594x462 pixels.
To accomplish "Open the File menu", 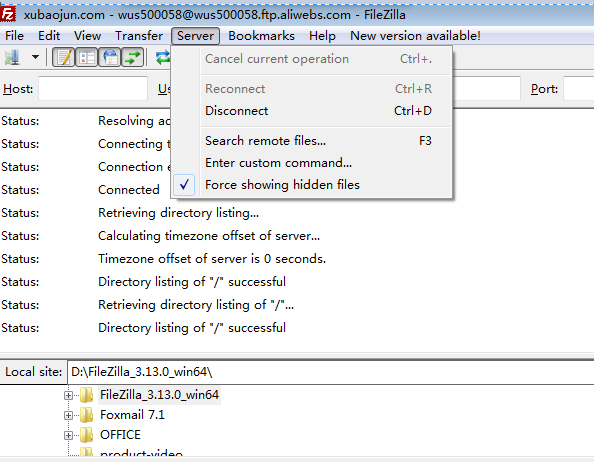I will (x=14, y=36).
